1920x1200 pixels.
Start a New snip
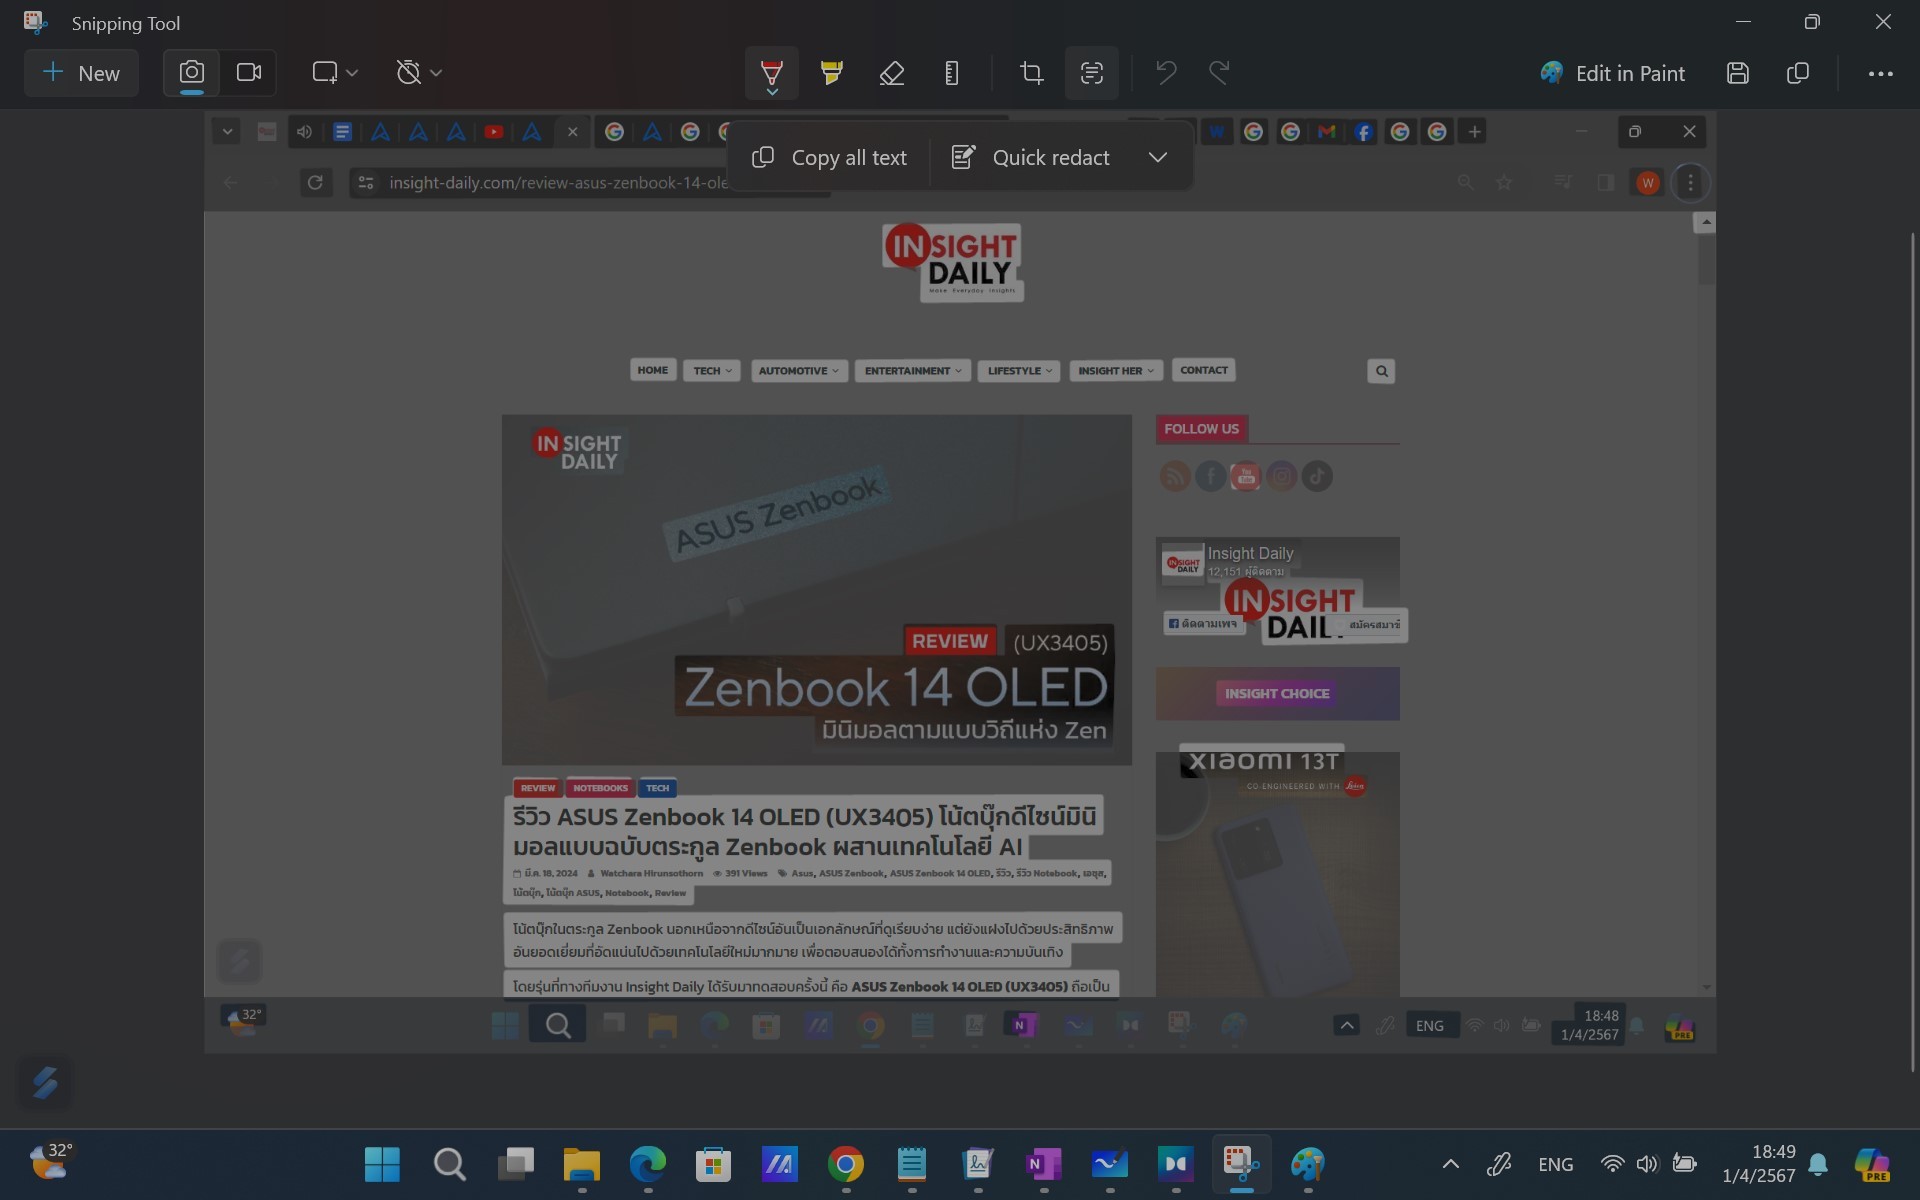coord(81,73)
